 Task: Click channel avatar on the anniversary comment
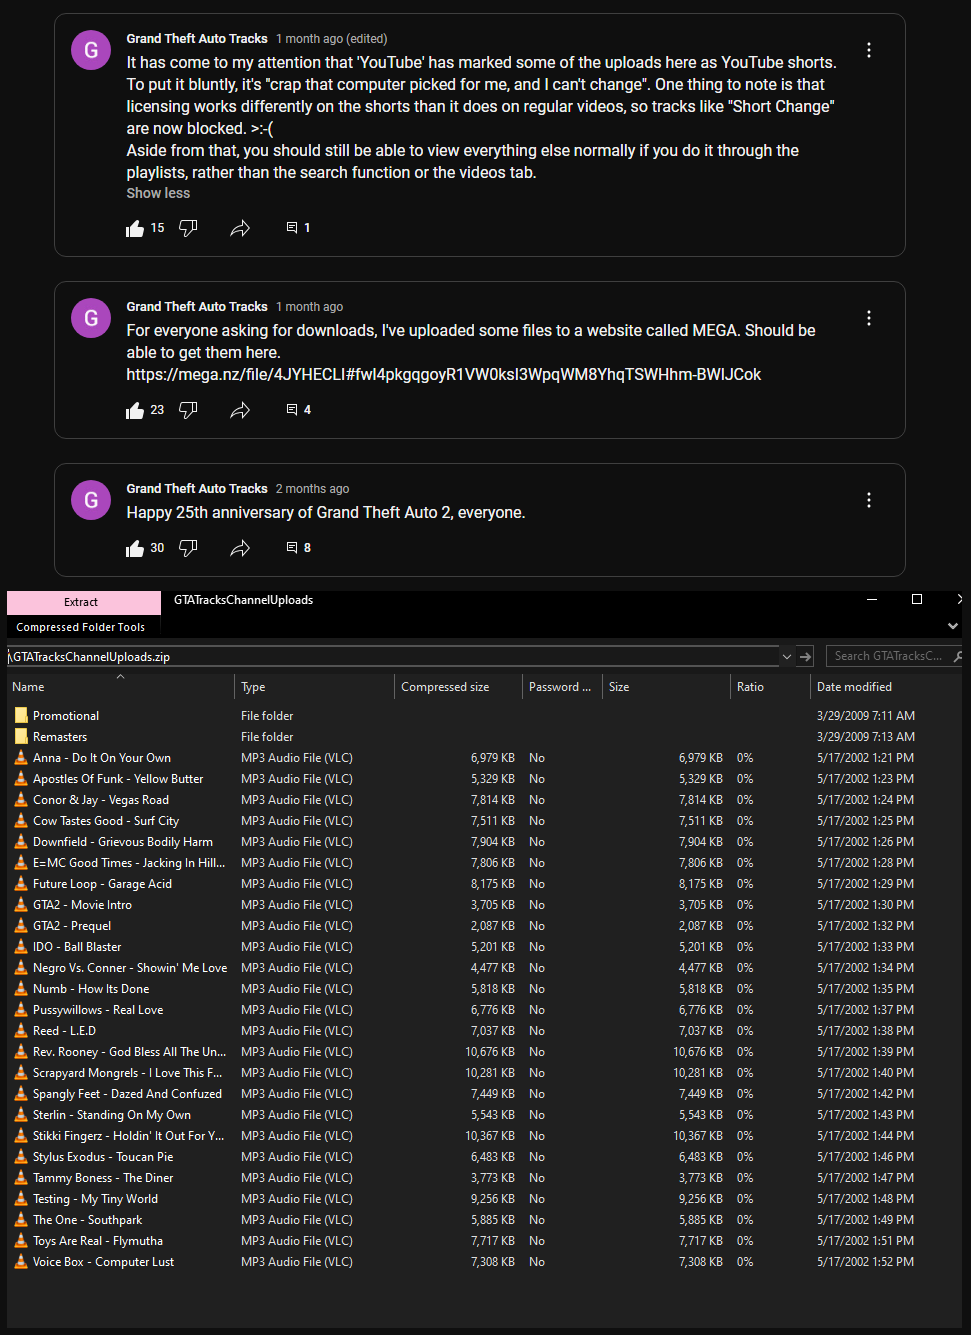click(91, 500)
